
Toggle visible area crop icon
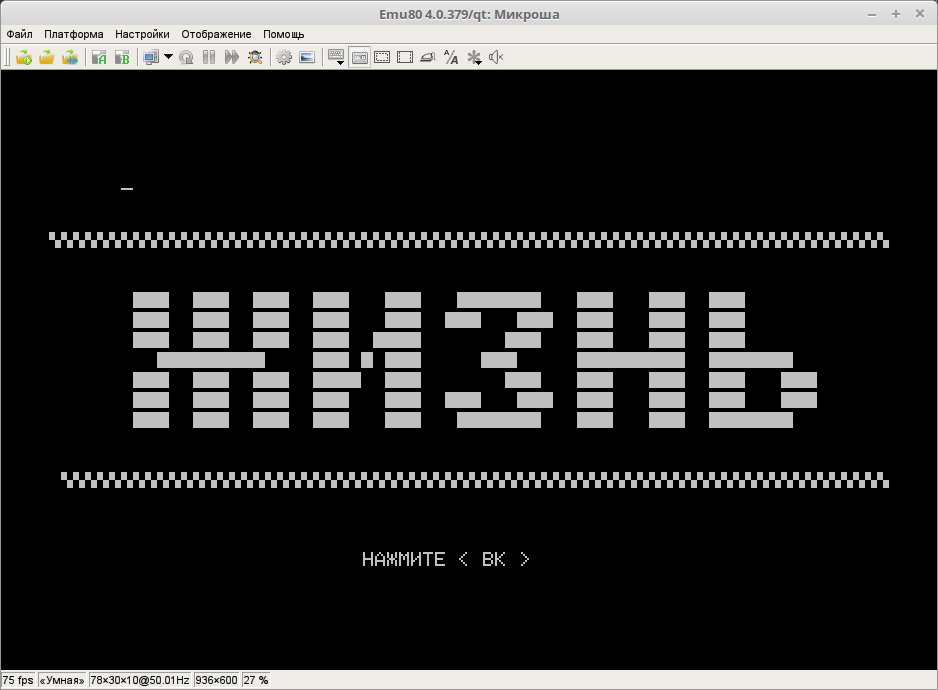382,57
